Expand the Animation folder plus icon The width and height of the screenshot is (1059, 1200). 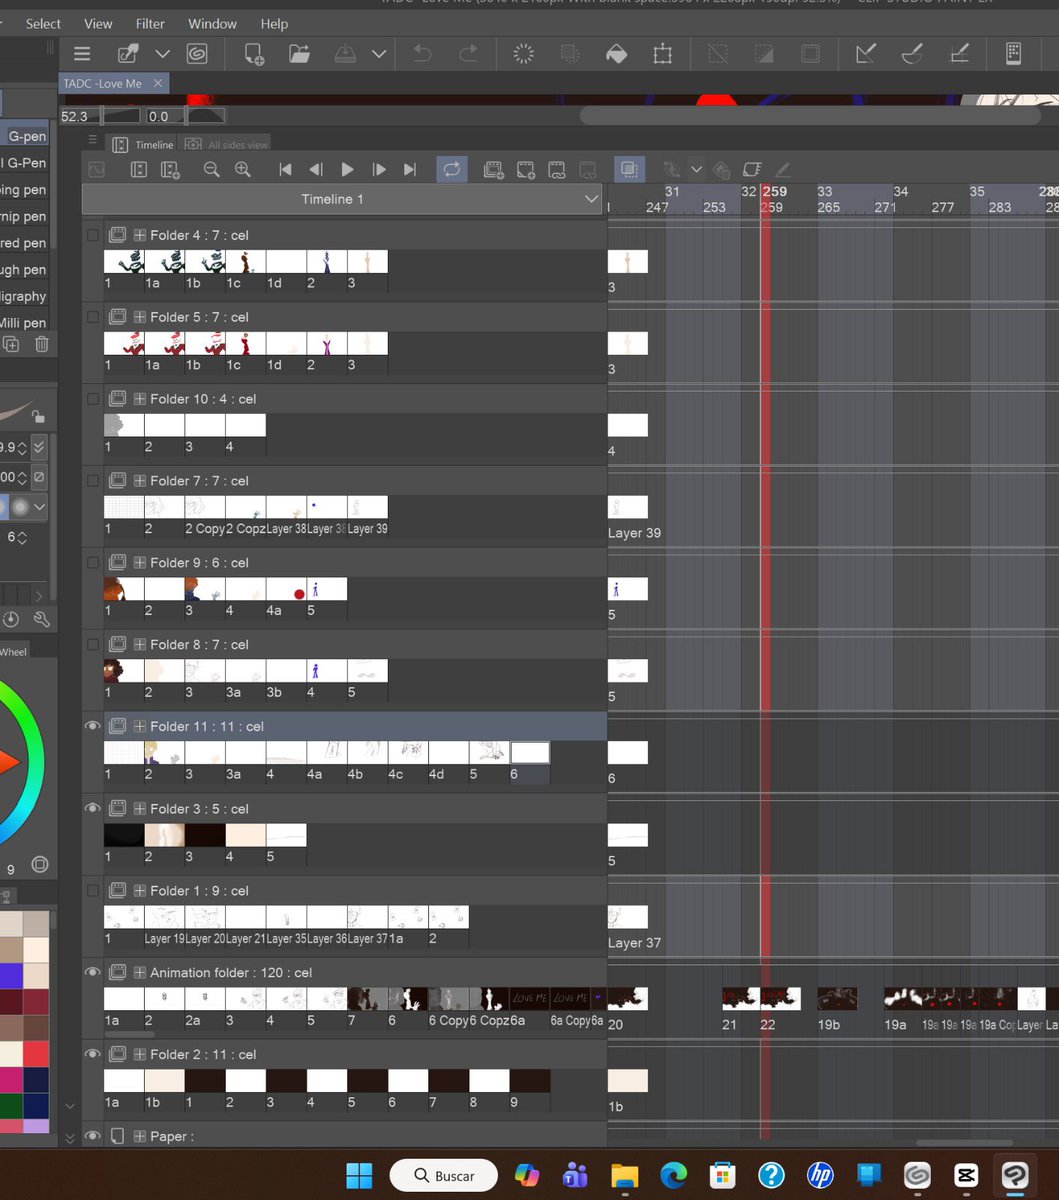pos(140,972)
